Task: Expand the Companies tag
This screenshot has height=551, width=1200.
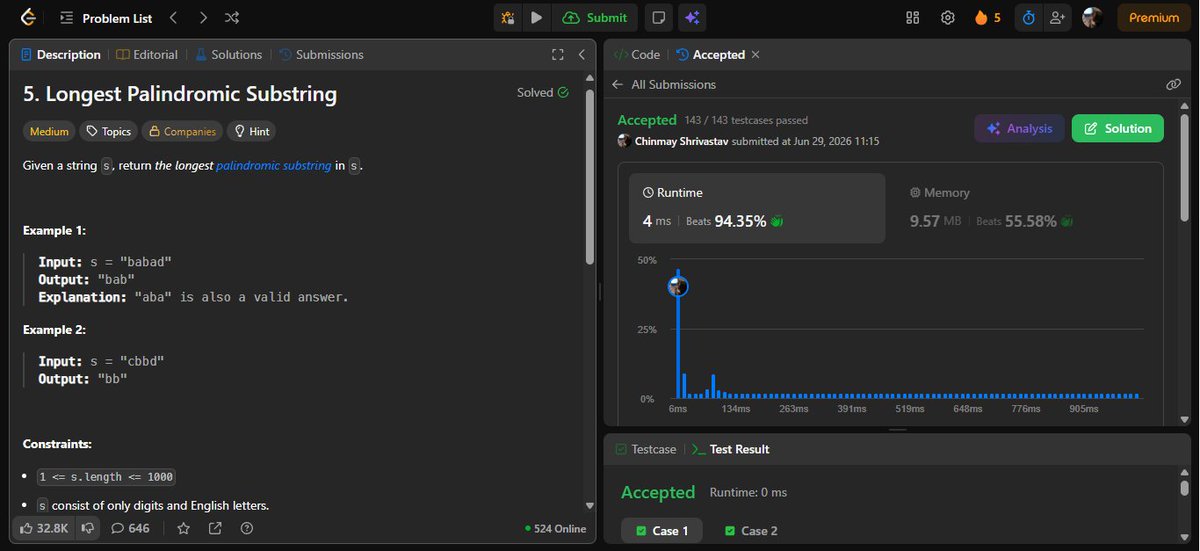Action: tap(182, 131)
